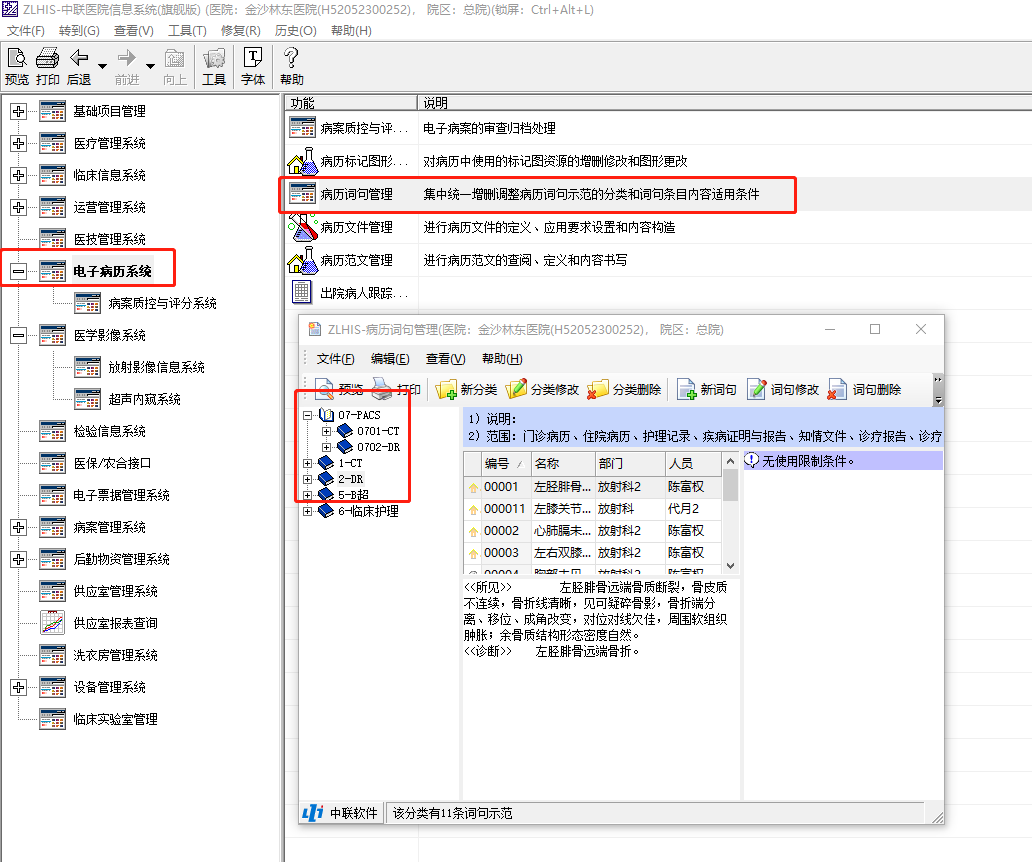
Task: Click the 功能 column header
Action: pyautogui.click(x=351, y=103)
